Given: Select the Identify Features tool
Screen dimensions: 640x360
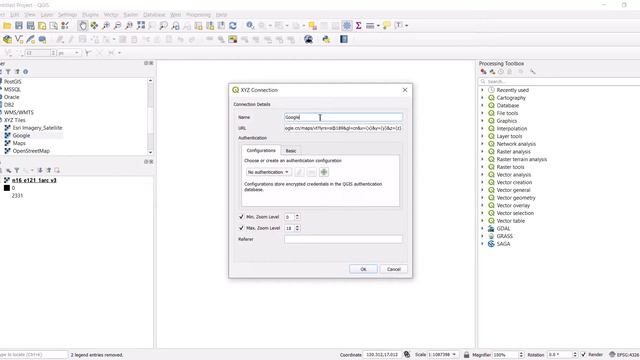Looking at the screenshot, I should (x=250, y=26).
